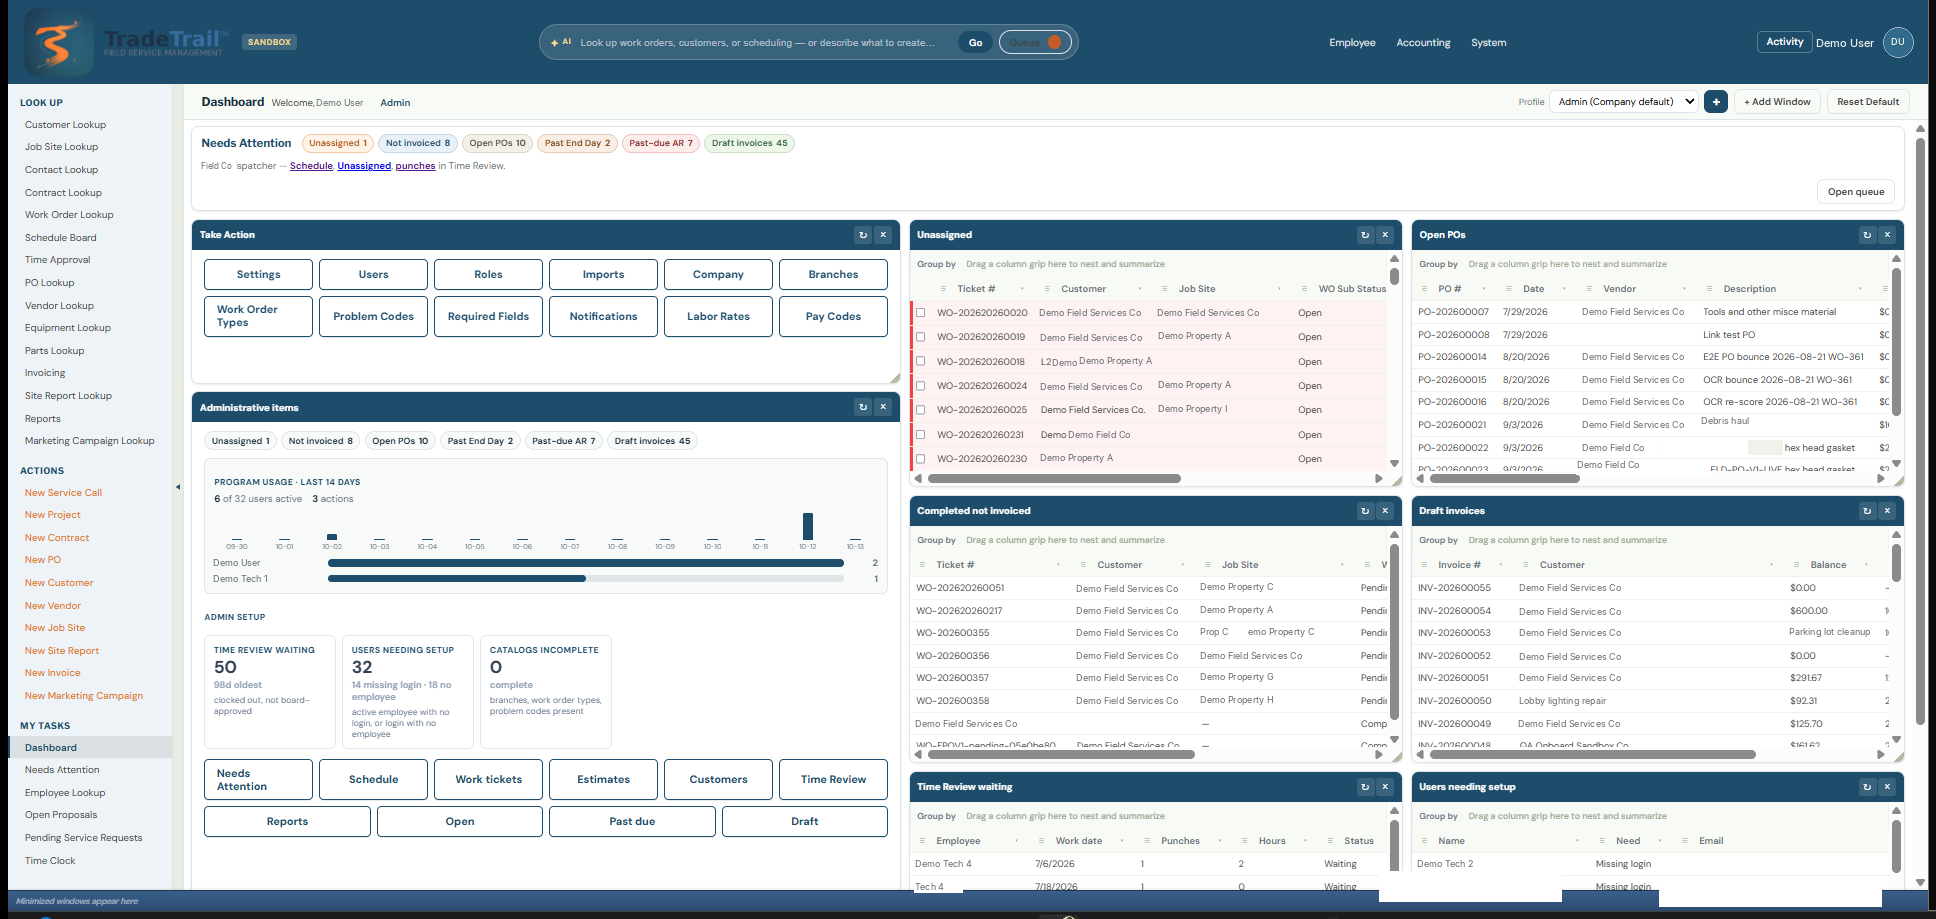Click the Demo User usage bar
Viewport: 1936px width, 919px height.
pos(586,563)
